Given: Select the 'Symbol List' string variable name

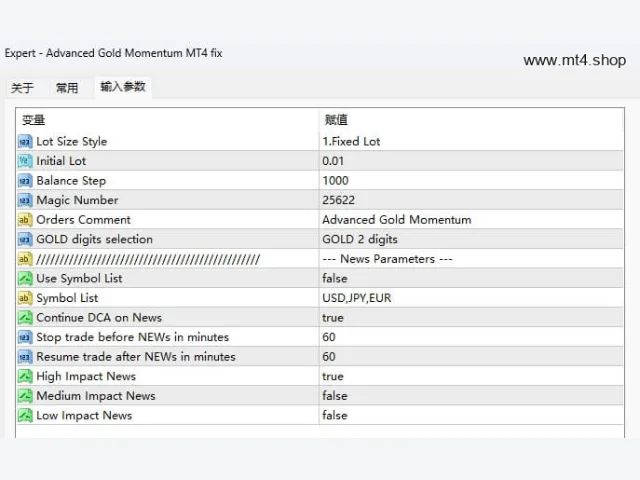Looking at the screenshot, I should pos(67,298).
